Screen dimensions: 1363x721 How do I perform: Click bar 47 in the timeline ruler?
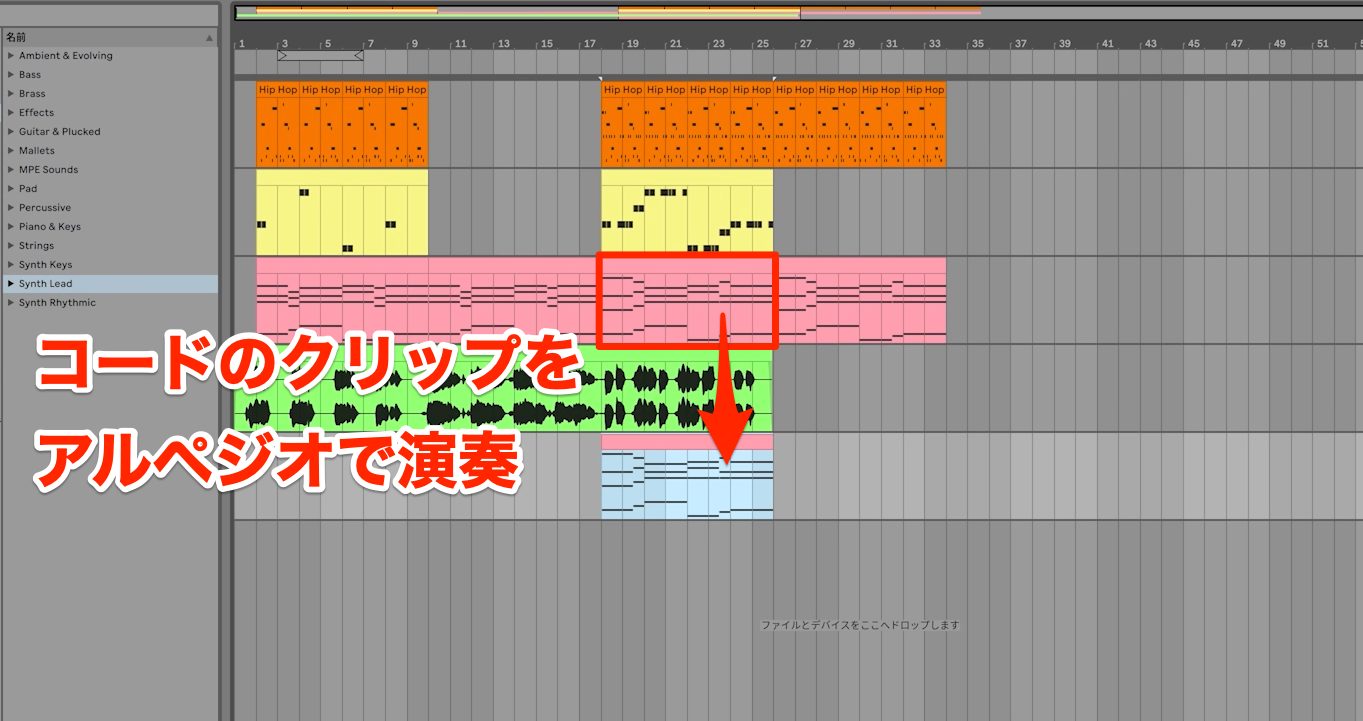click(x=1237, y=44)
